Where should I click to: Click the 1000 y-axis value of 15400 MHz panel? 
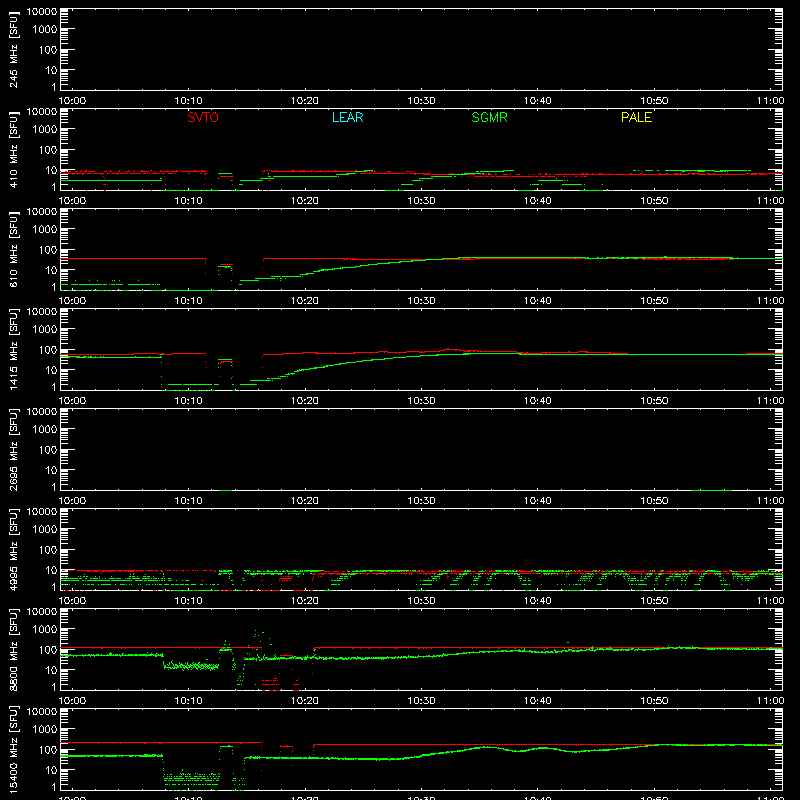[46, 730]
